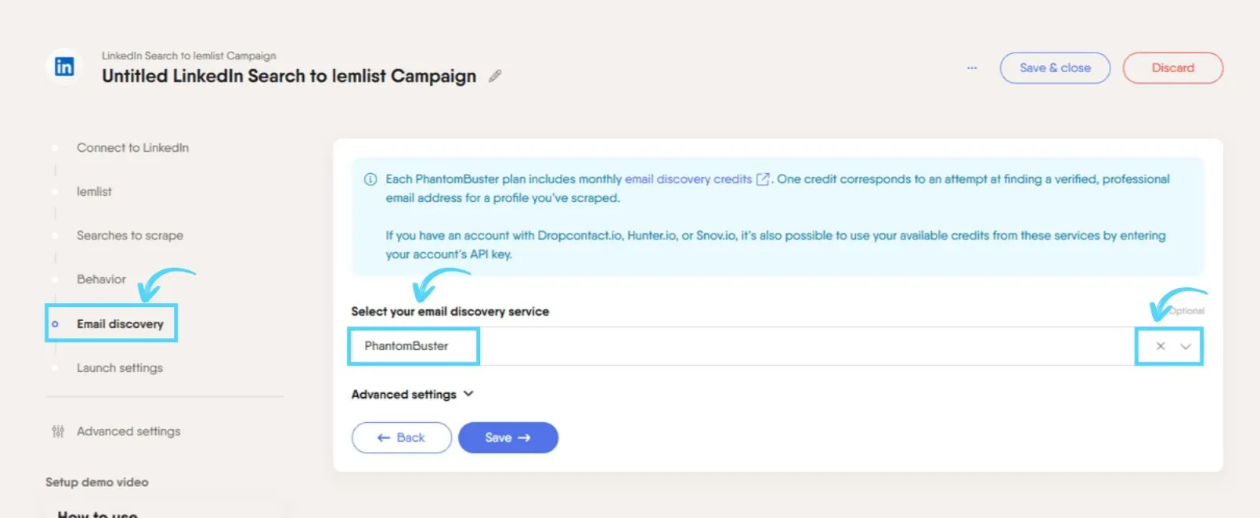Viewport: 1260px width, 518px height.
Task: Open the lemlist step in sidebar
Action: (94, 191)
